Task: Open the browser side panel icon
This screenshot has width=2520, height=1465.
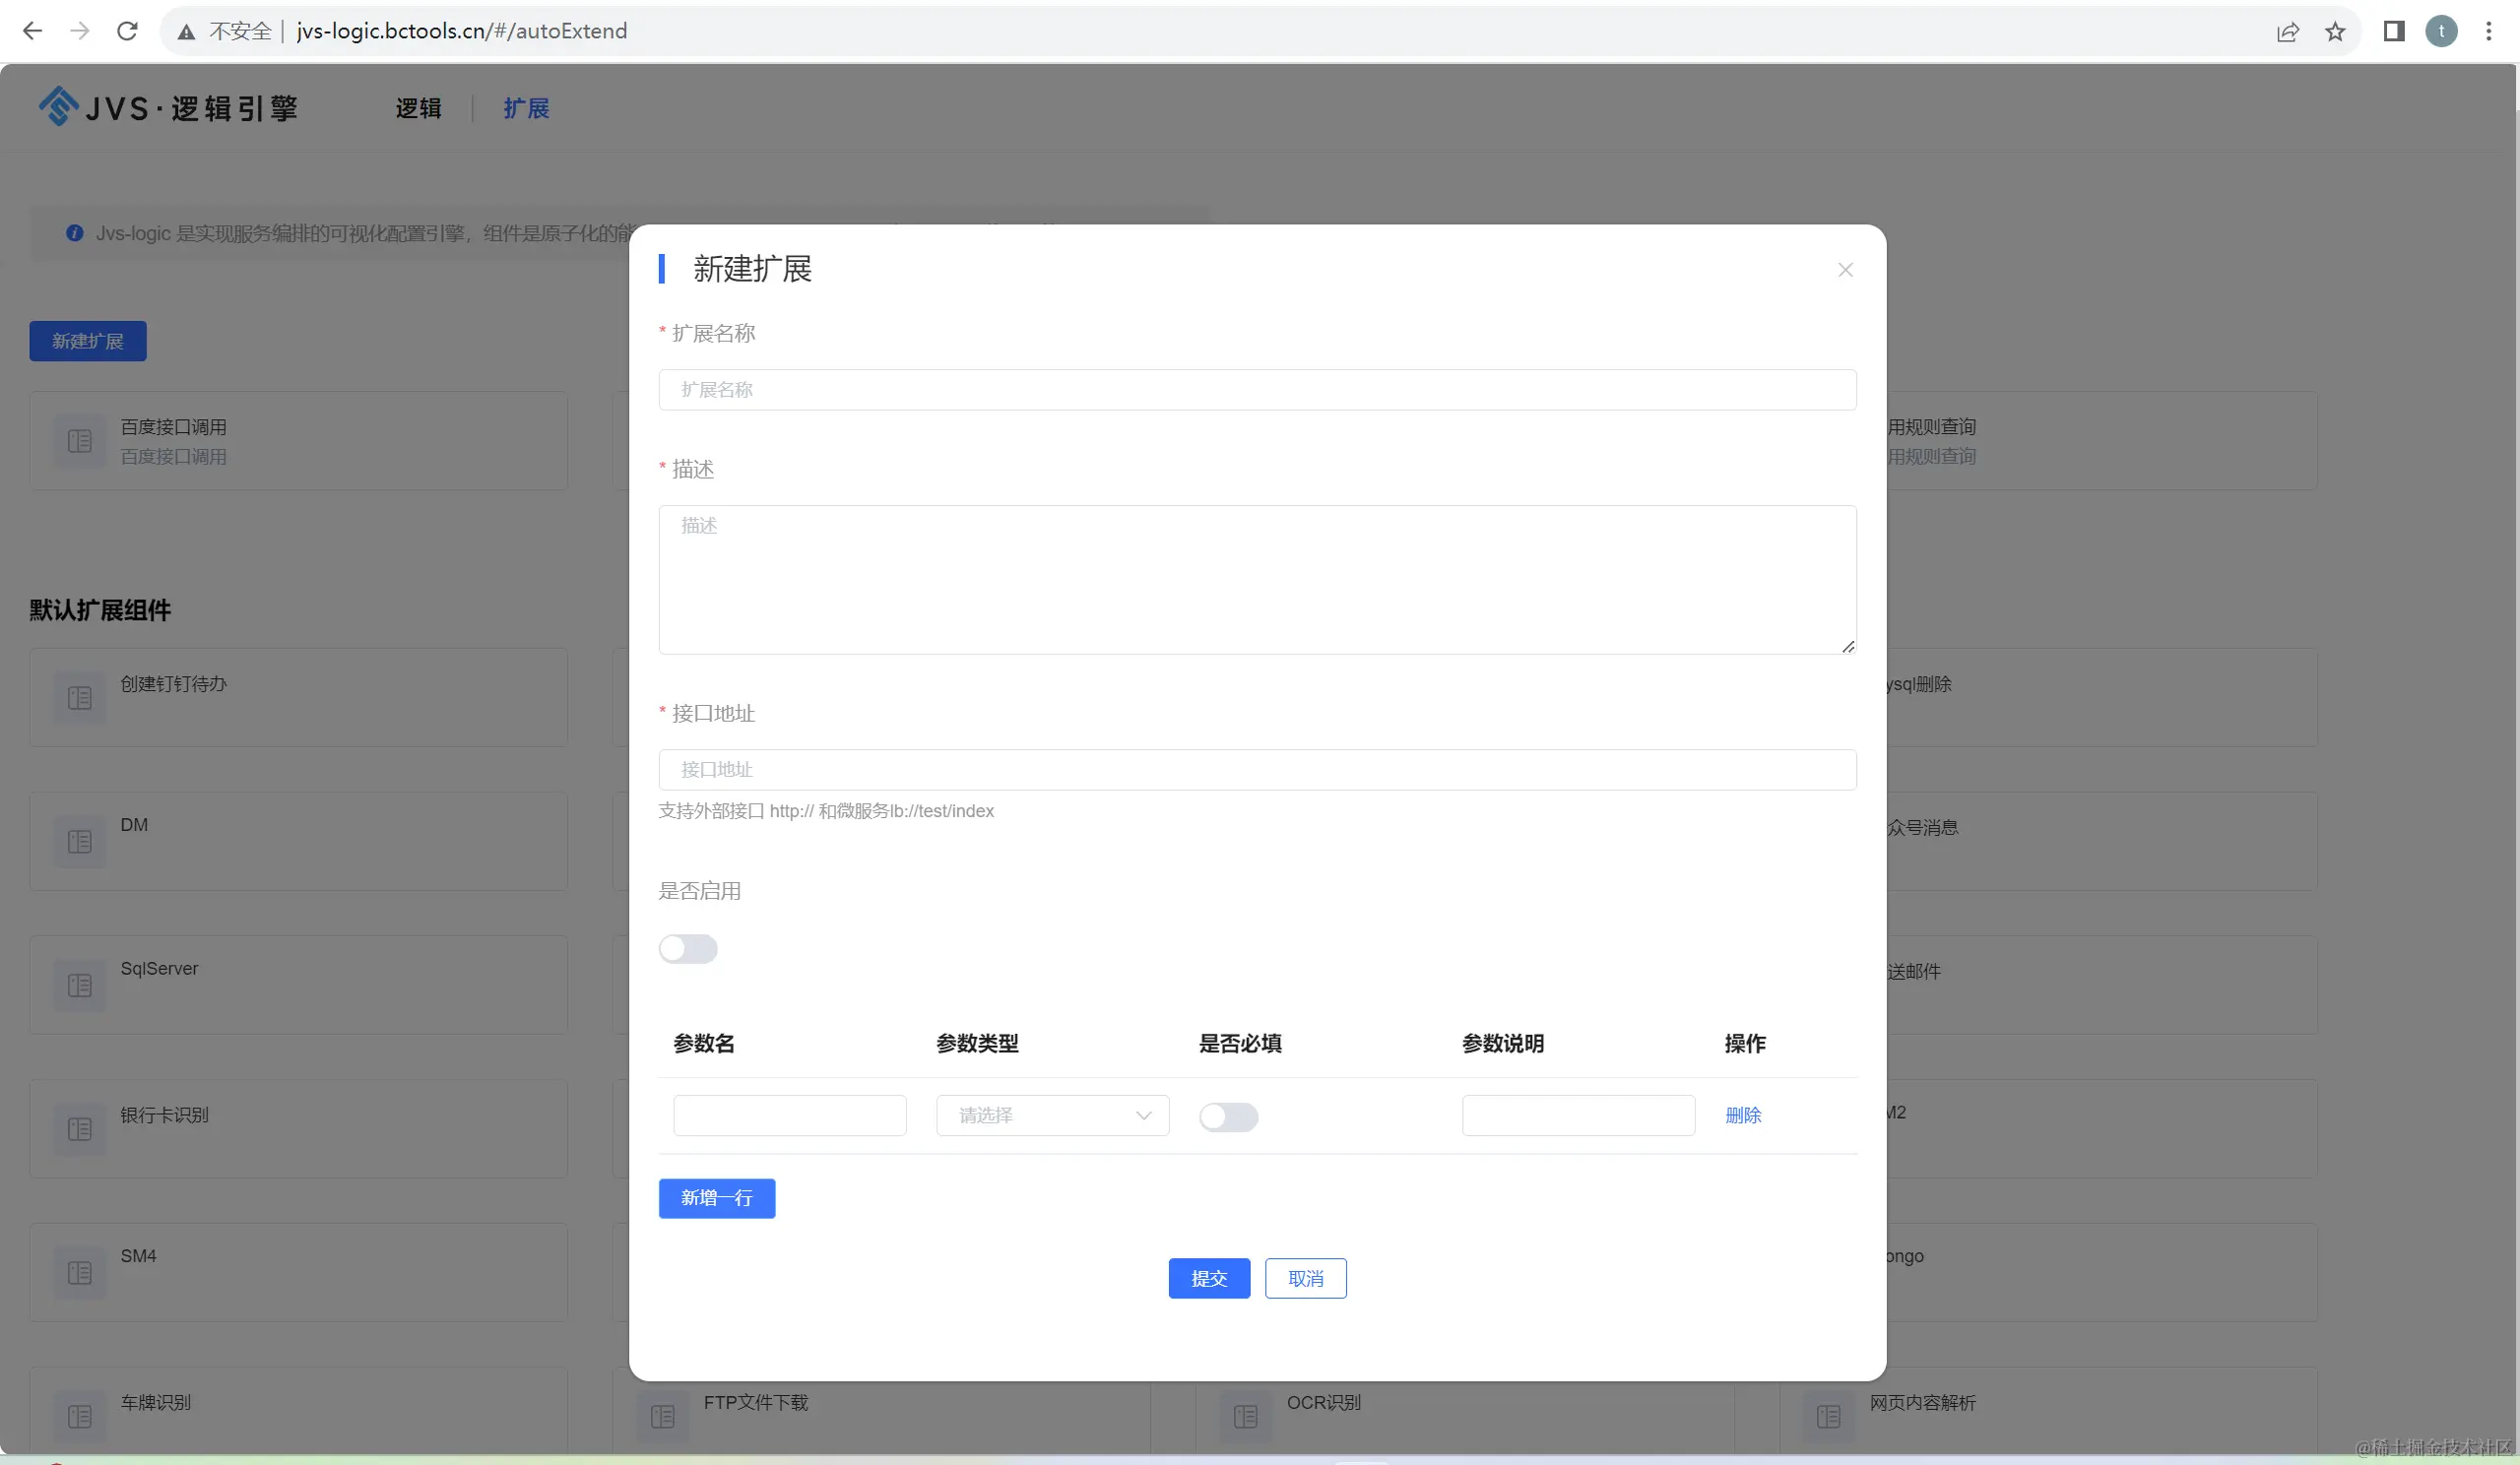Action: click(2393, 32)
